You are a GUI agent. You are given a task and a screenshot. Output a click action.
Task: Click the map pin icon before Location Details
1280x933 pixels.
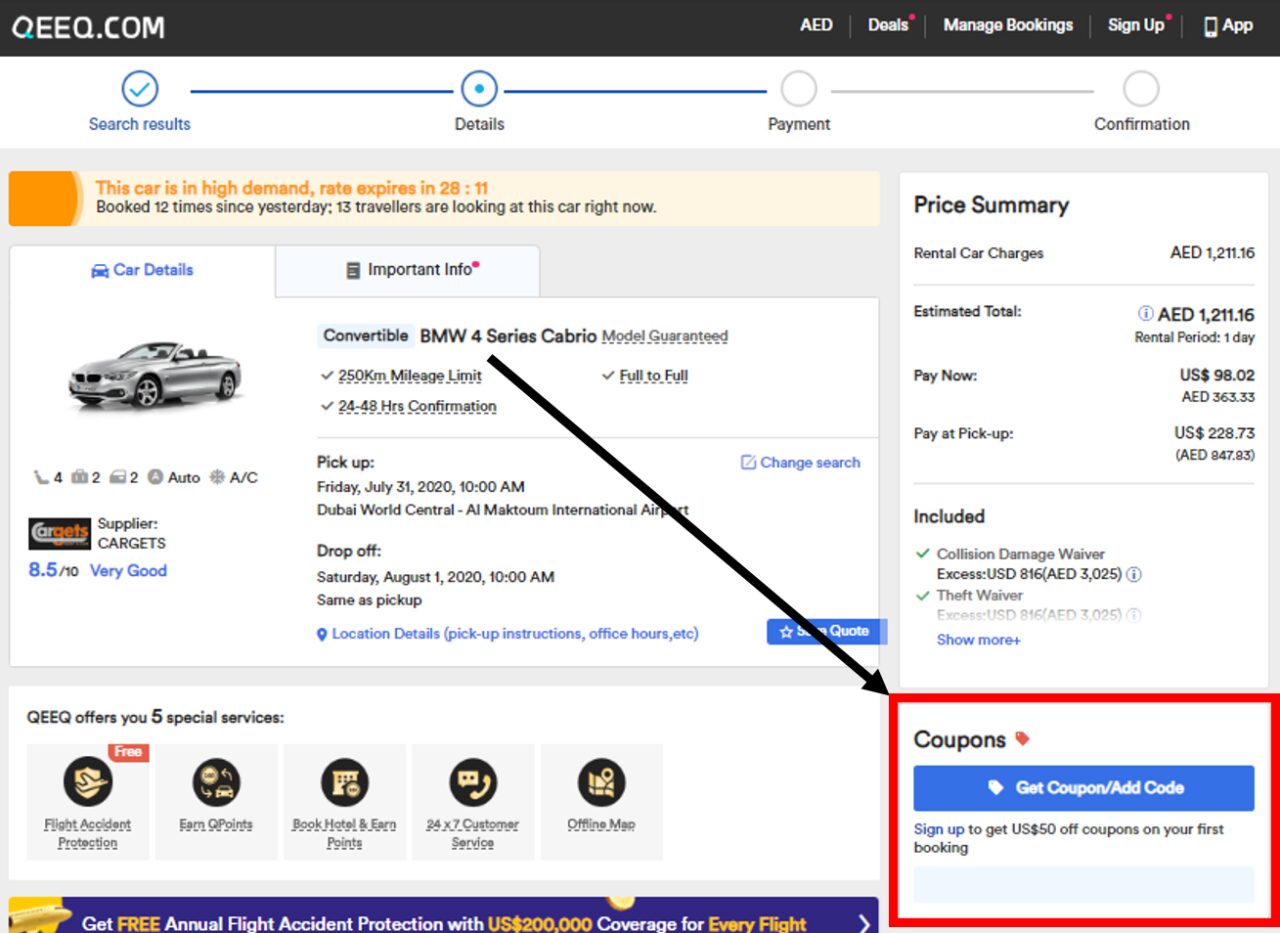click(x=322, y=635)
